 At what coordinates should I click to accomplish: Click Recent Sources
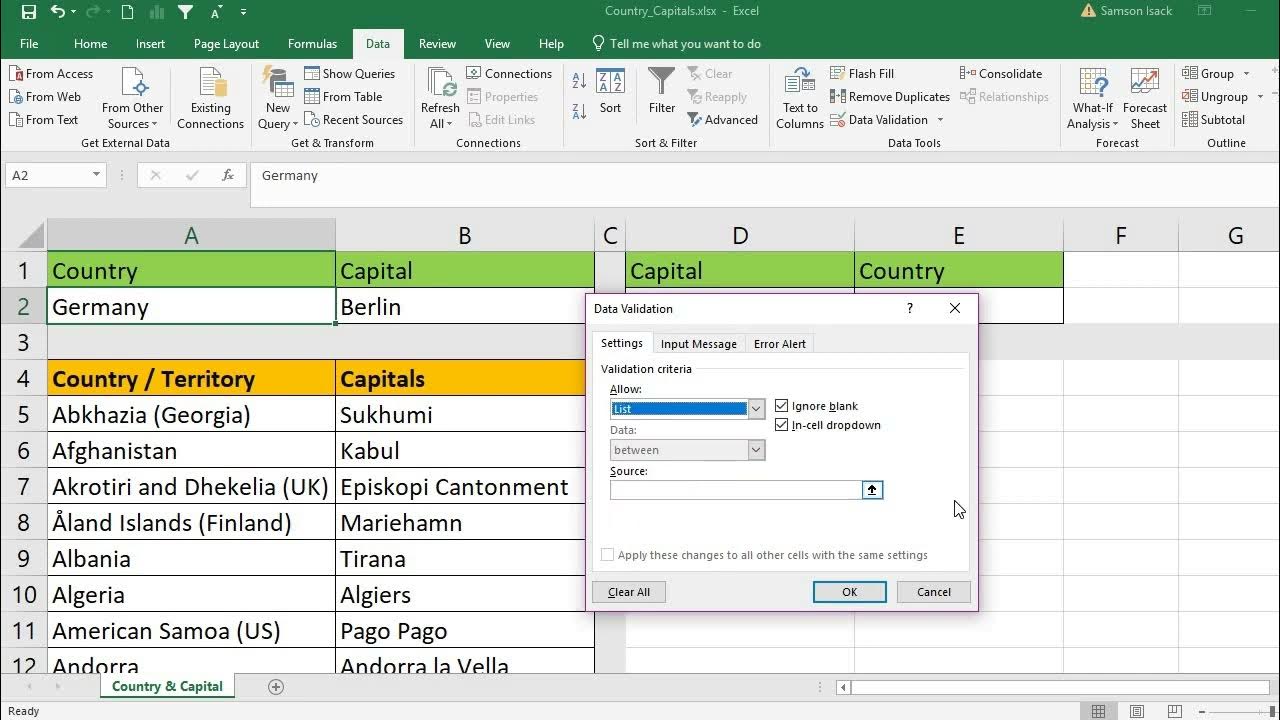click(353, 120)
